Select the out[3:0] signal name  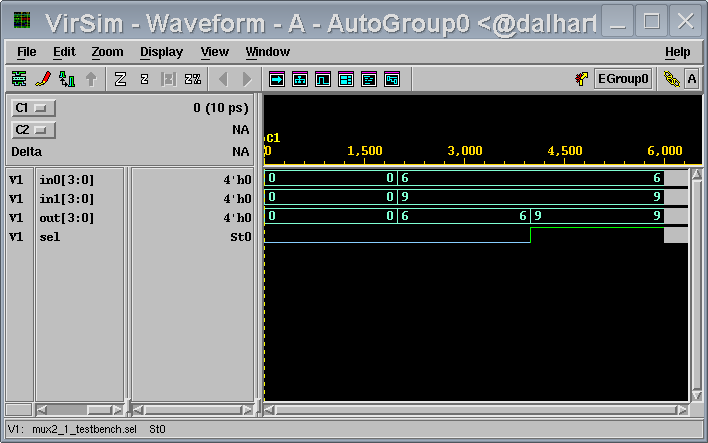click(x=67, y=217)
